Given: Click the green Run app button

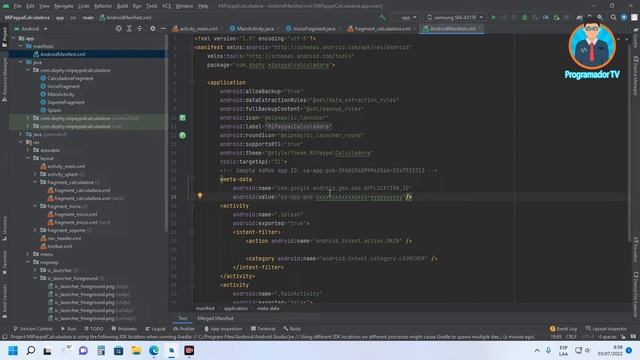Looking at the screenshot, I should point(493,18).
